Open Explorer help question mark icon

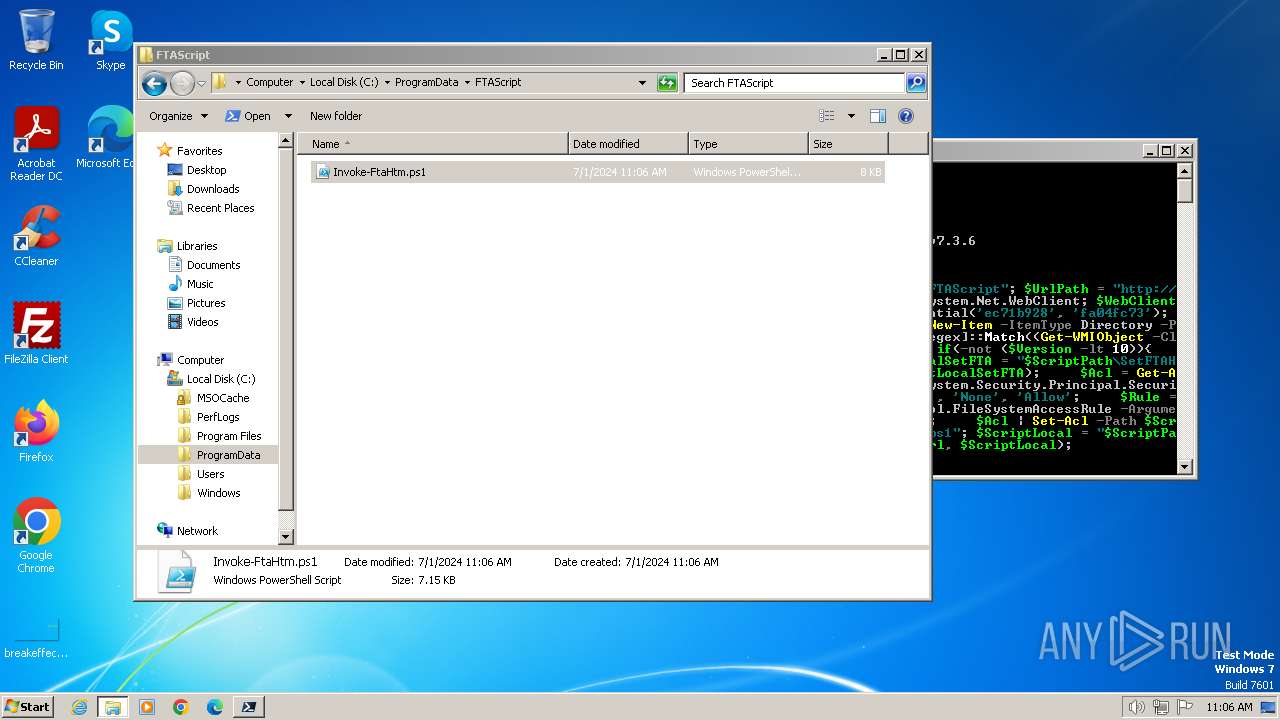pos(906,116)
